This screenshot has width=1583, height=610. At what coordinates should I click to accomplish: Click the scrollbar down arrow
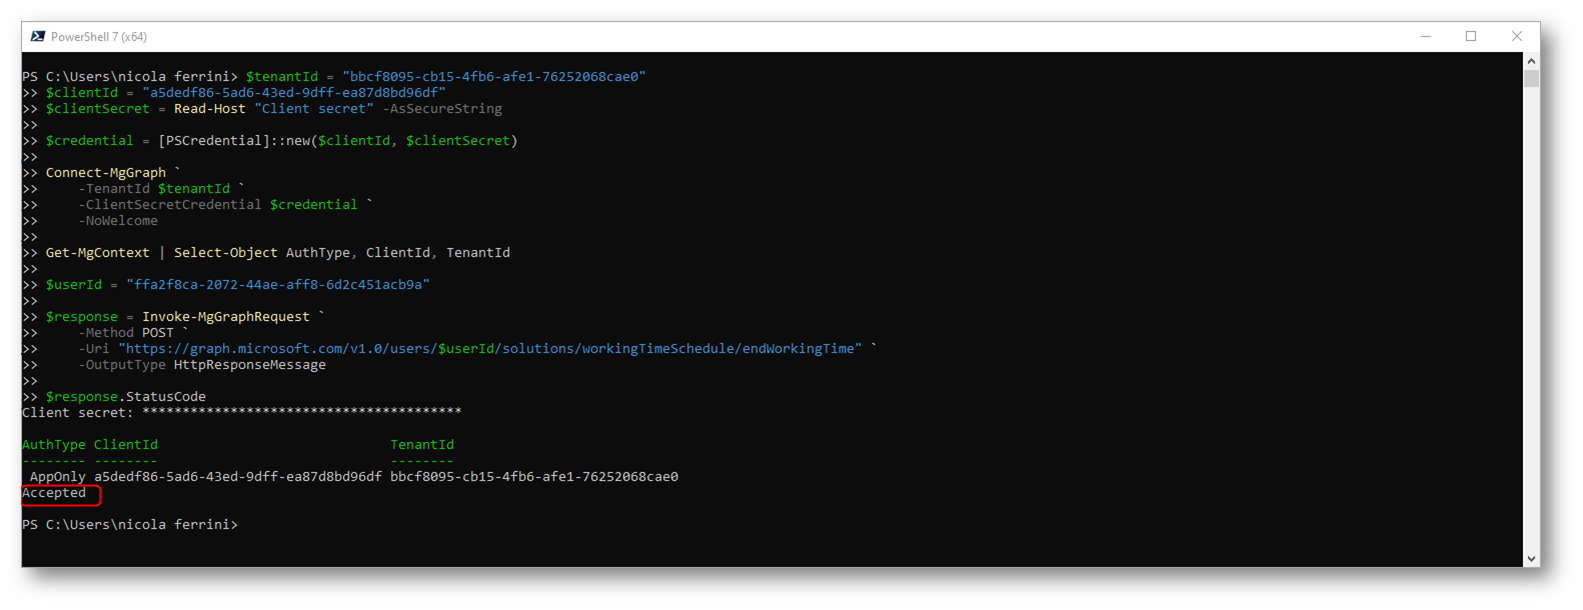(x=1531, y=559)
